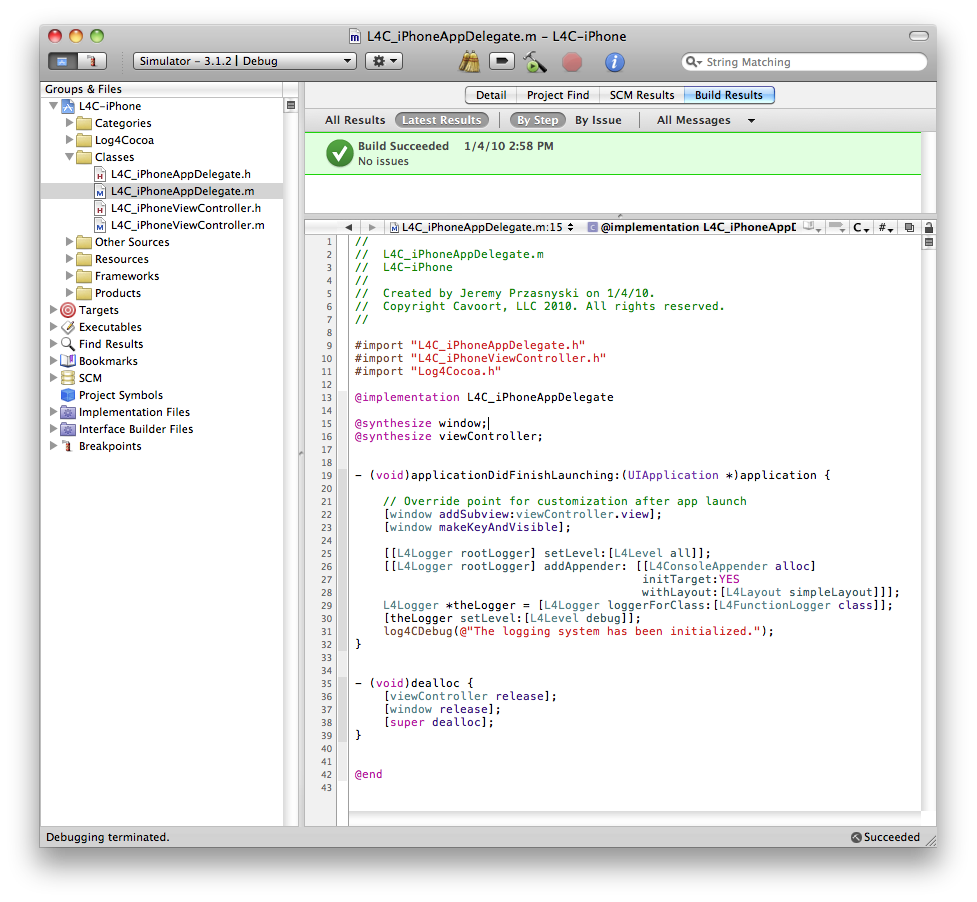977x902 pixels.
Task: Go forward in editor history arrow
Action: pos(372,227)
